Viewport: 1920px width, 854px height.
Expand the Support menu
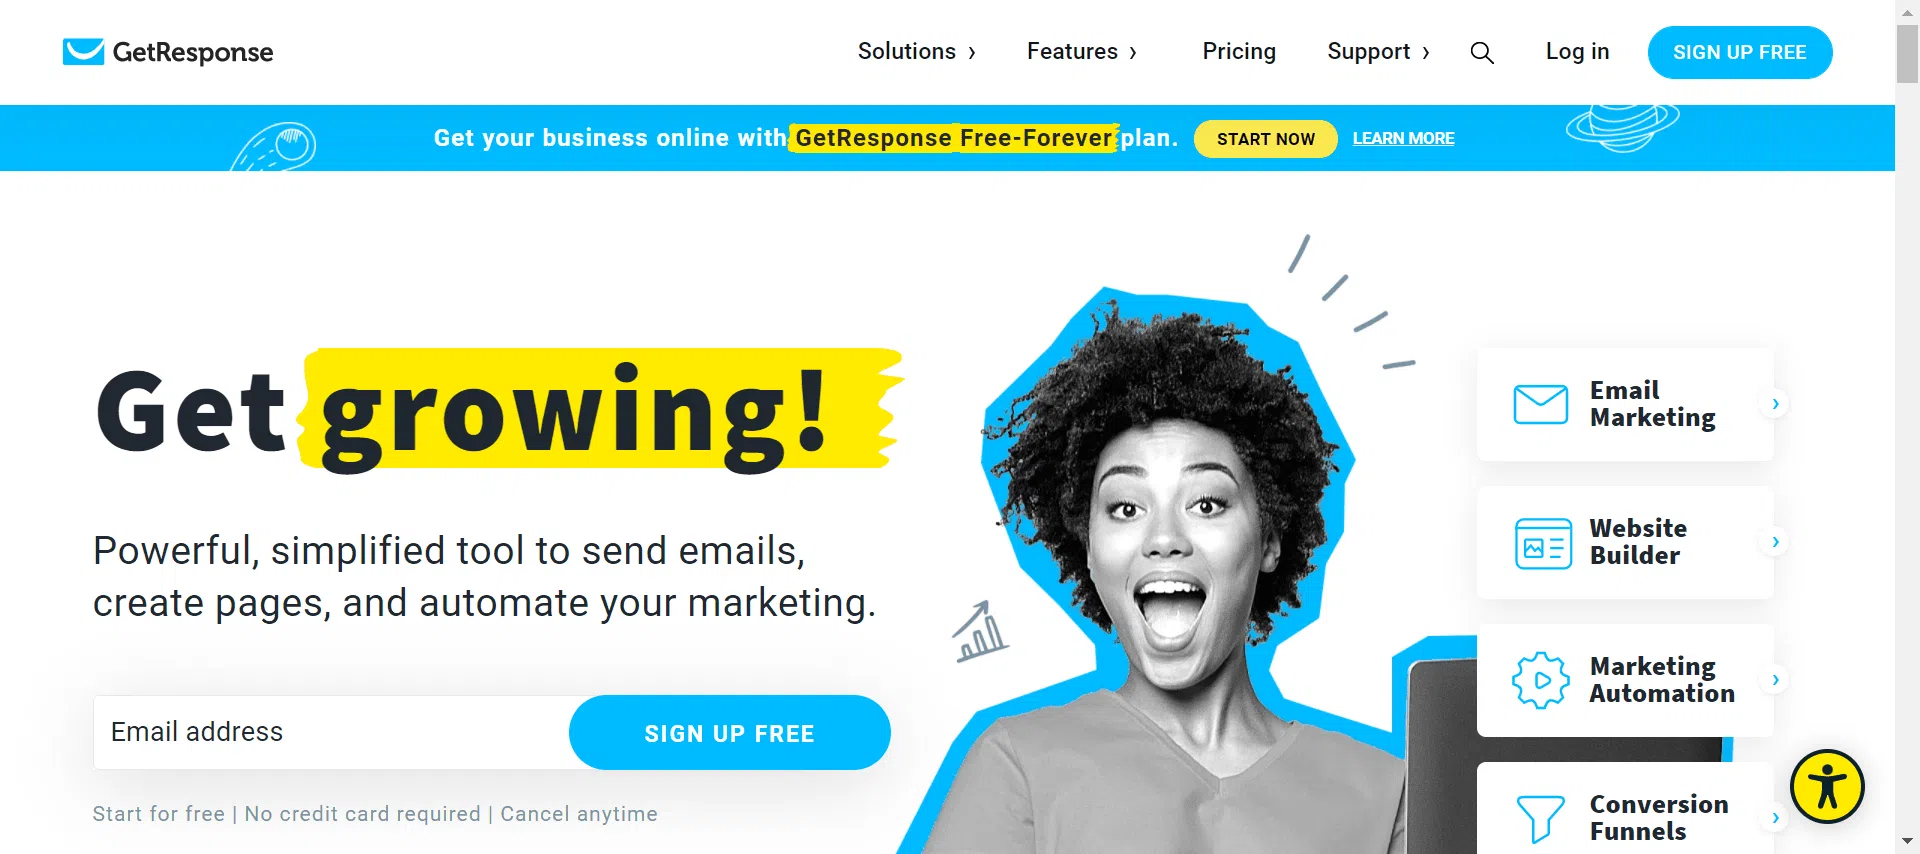coord(1378,52)
